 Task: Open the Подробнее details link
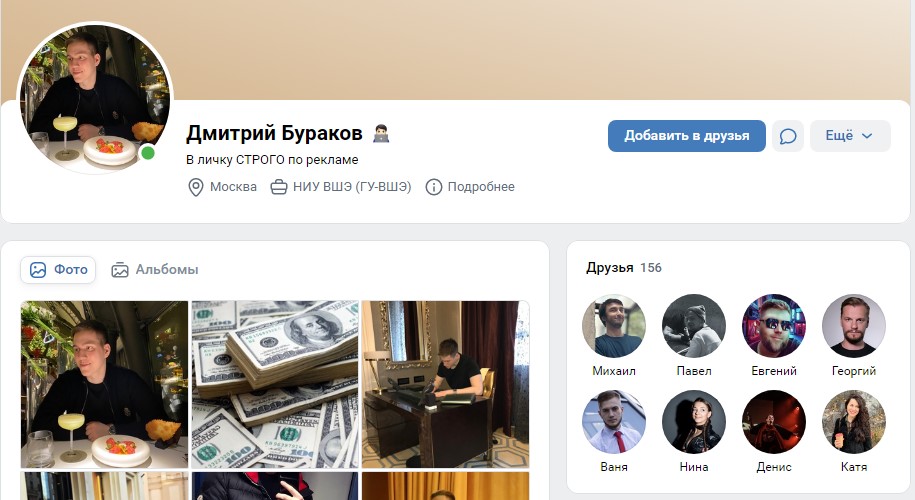point(481,187)
